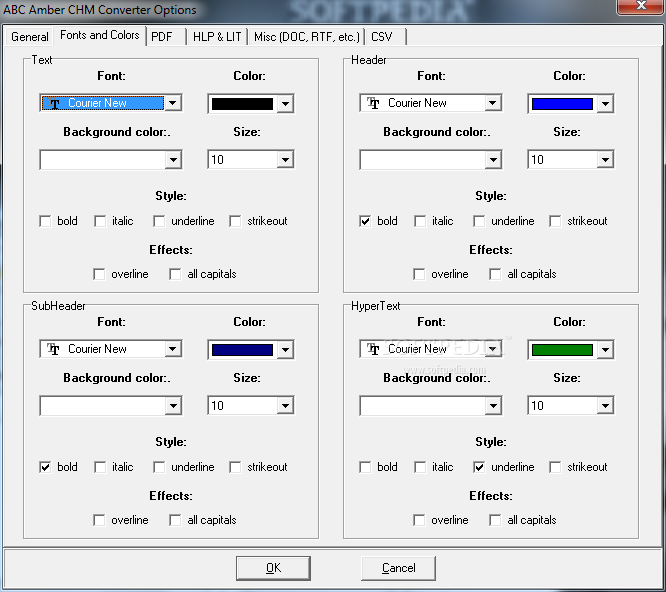
Task: Toggle all capitals in the HyperText group
Action: pos(495,520)
